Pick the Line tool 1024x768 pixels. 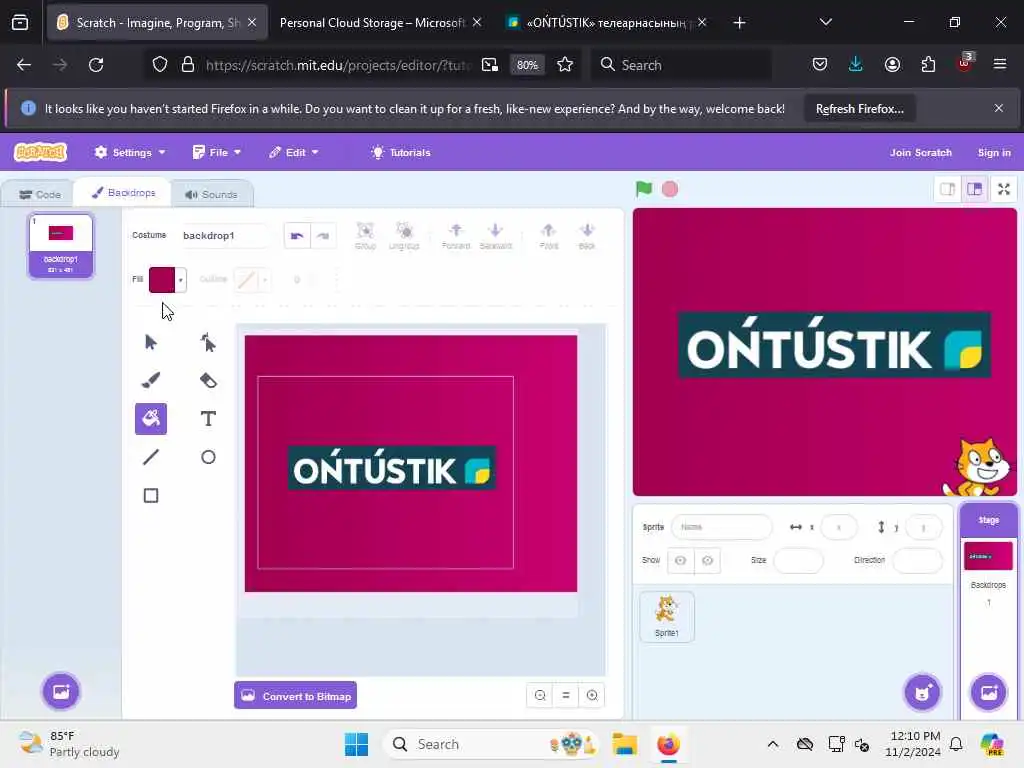[151, 457]
